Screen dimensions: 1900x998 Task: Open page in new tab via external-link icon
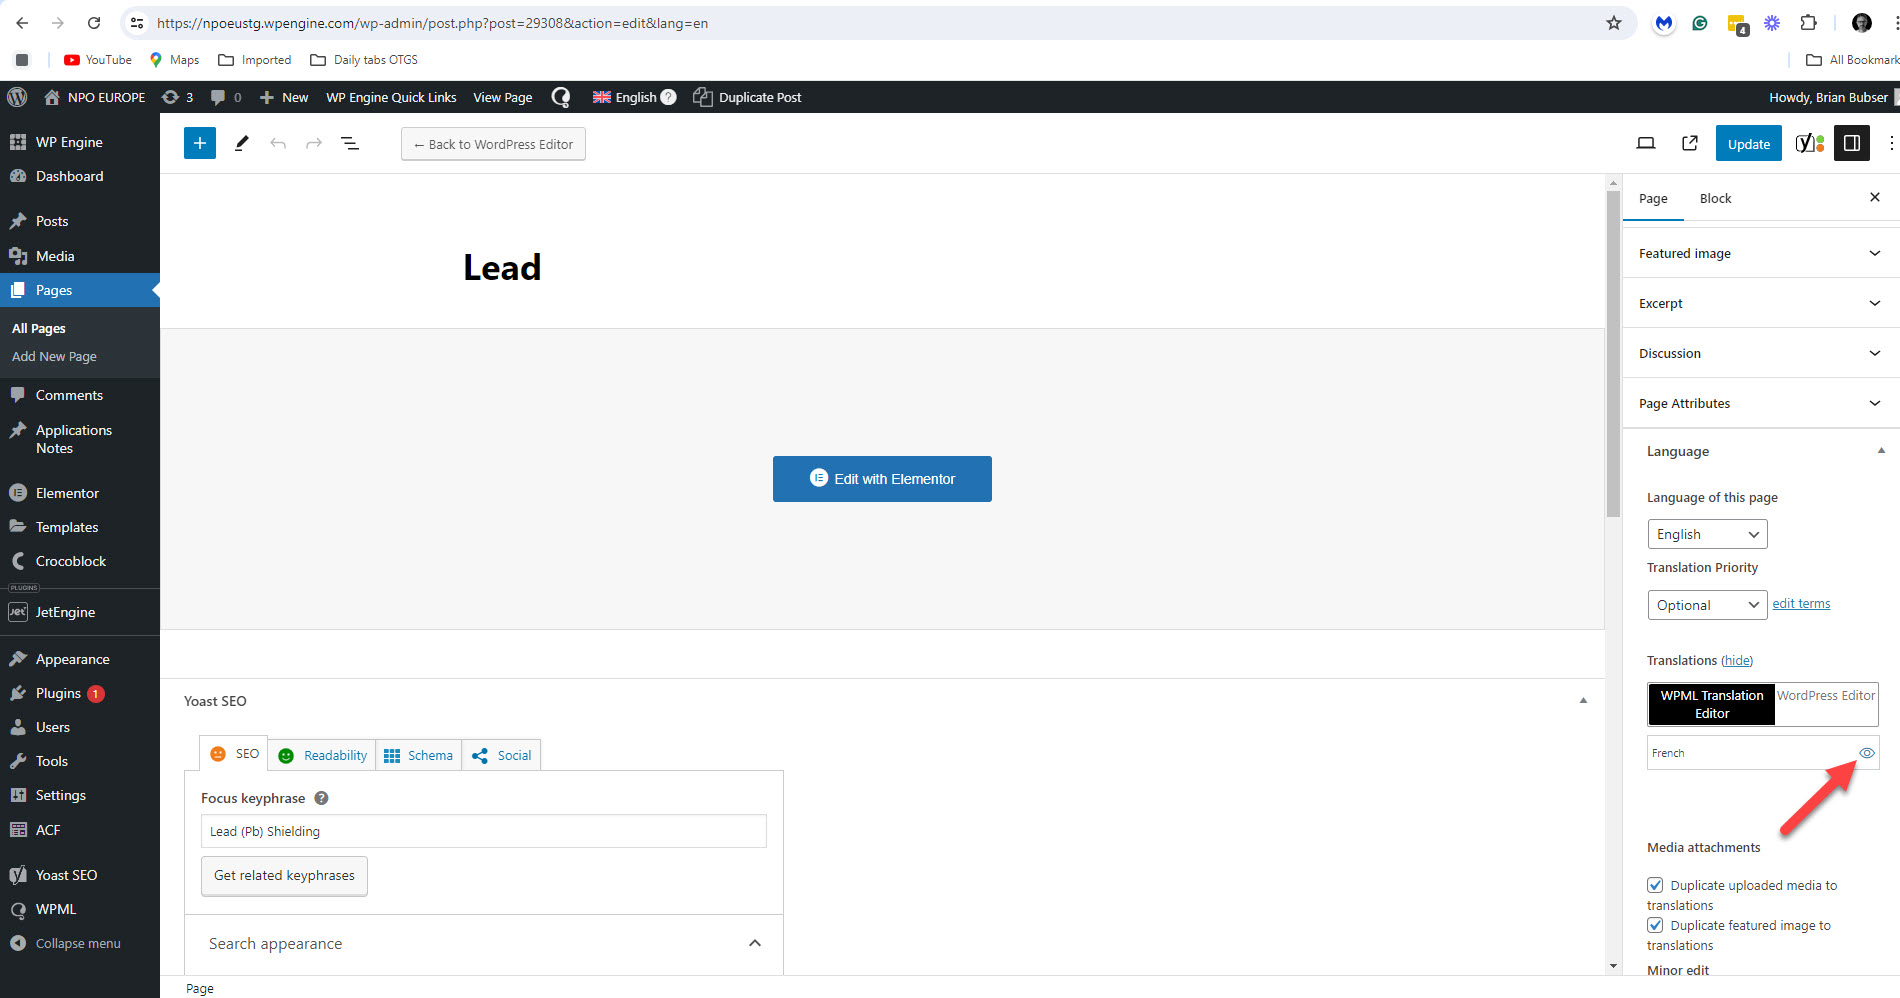(x=1690, y=143)
